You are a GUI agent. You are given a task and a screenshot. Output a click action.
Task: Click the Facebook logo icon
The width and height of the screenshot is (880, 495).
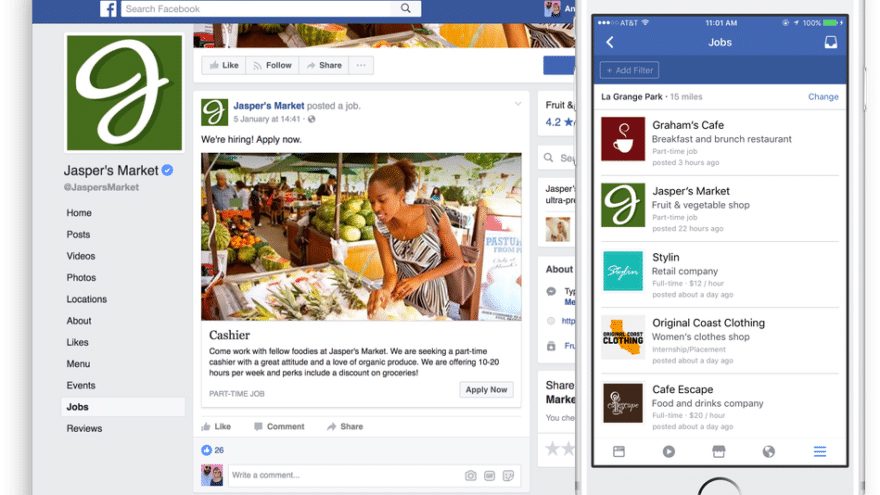click(x=108, y=8)
